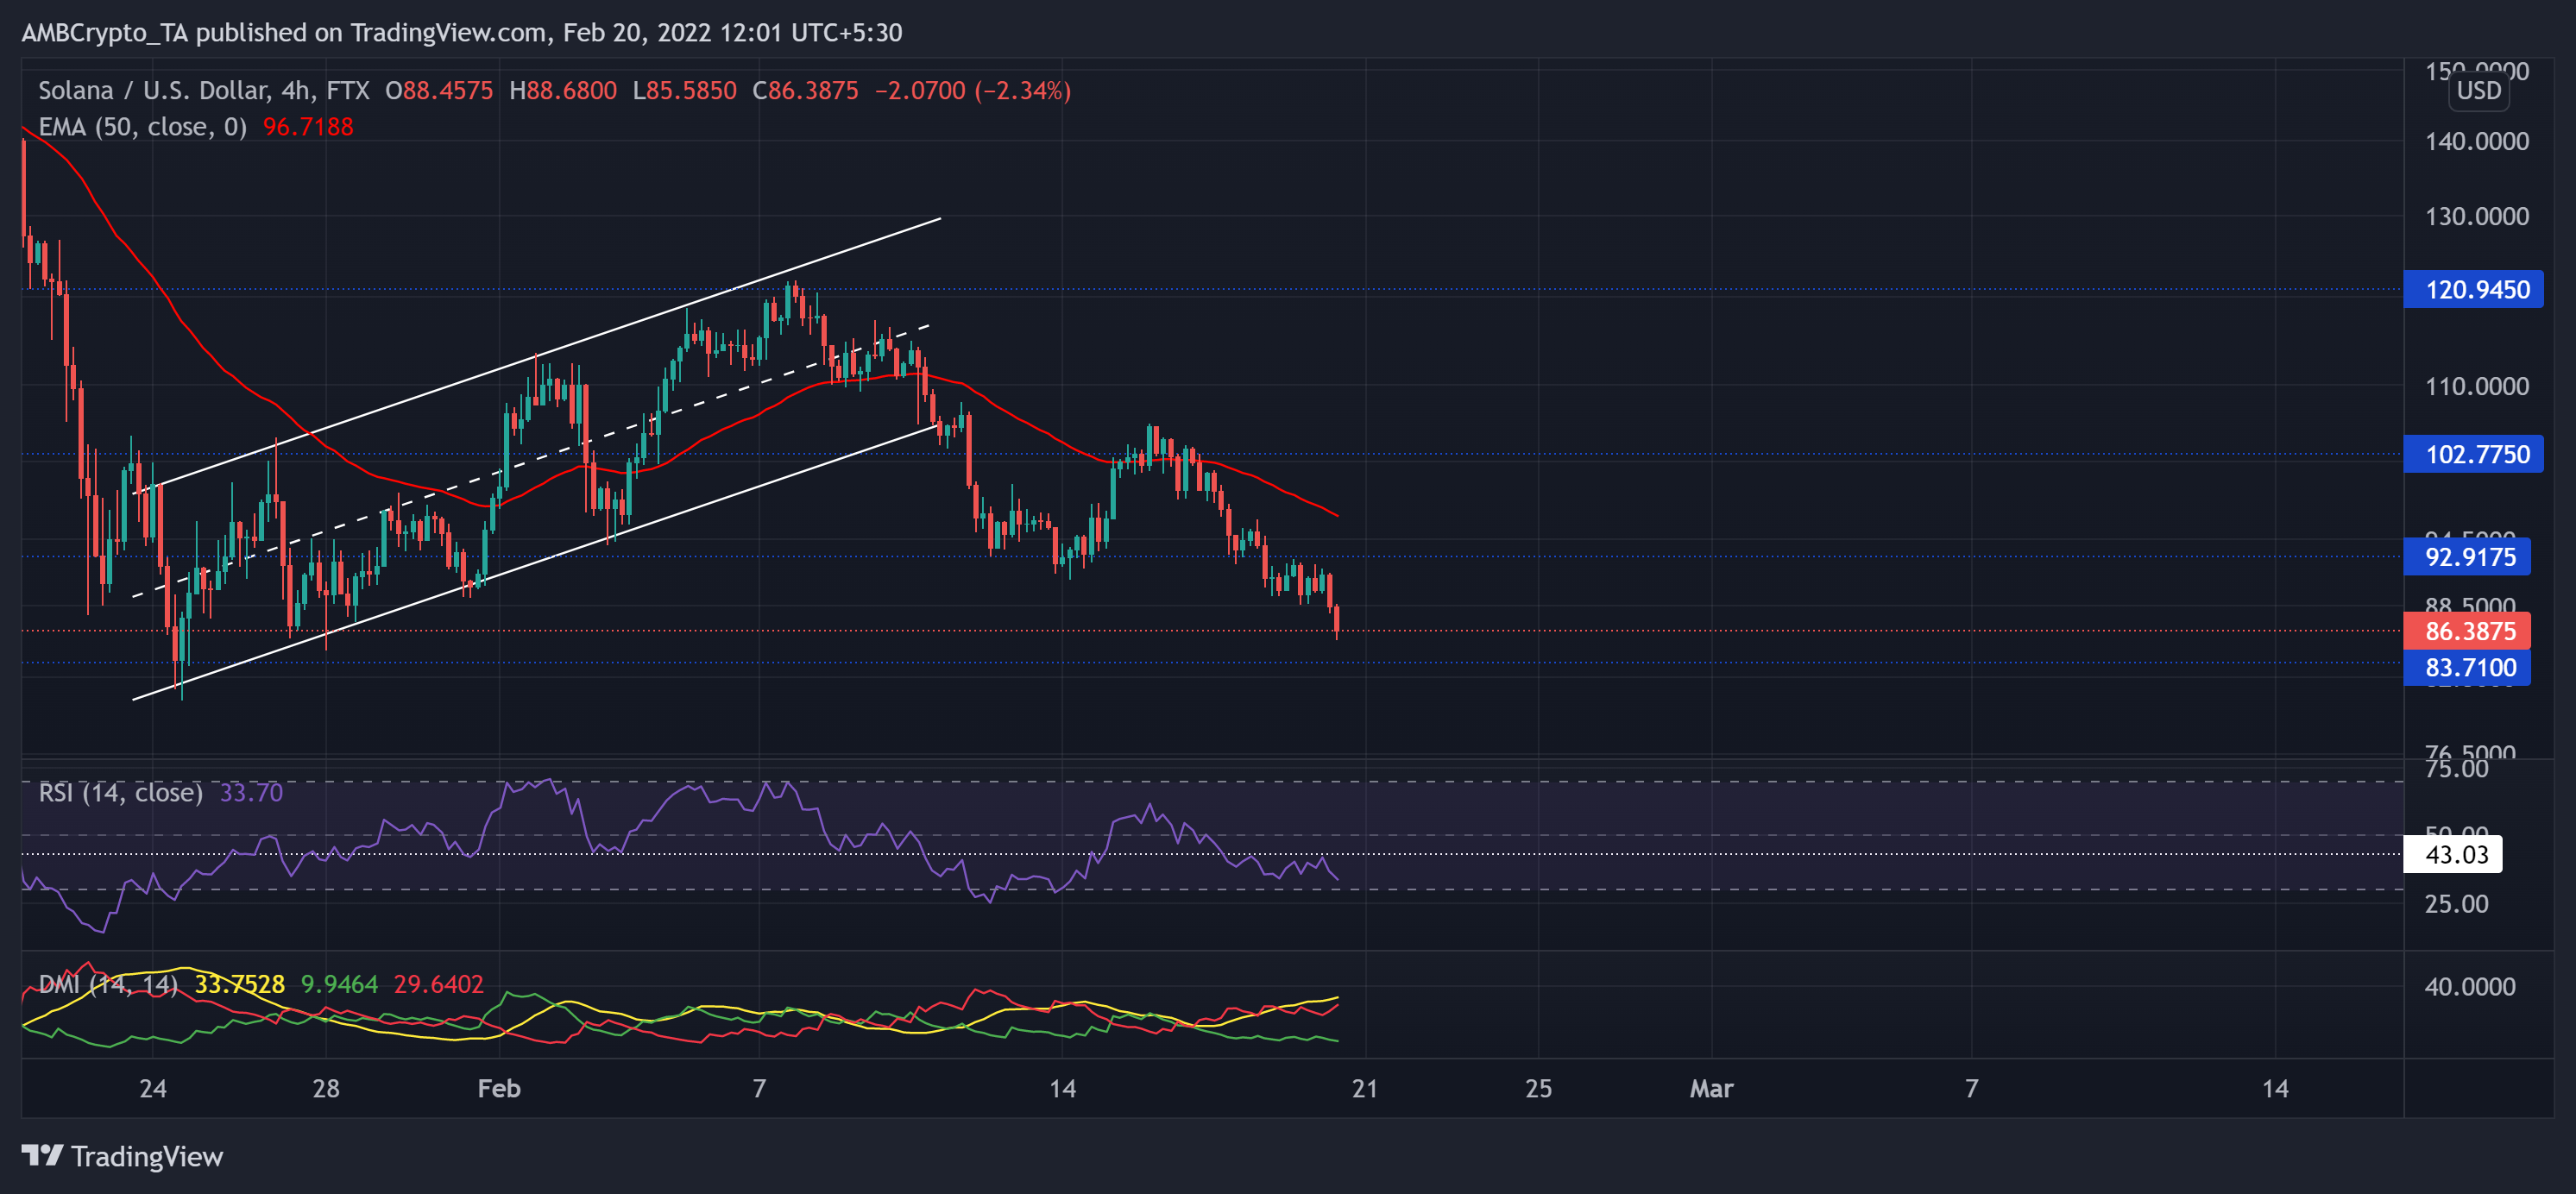Select the 102.7750 price level label
The image size is (2576, 1194).
coord(2473,454)
